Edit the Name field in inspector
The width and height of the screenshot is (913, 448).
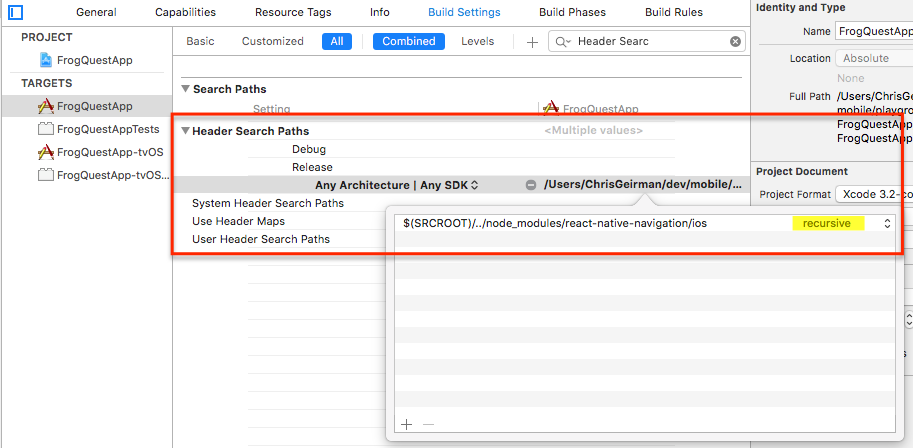coord(873,31)
